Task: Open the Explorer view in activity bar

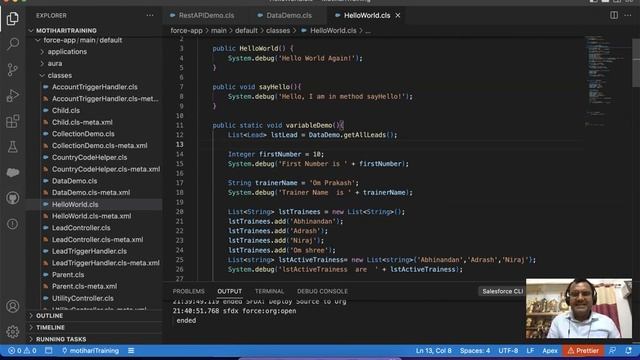Action: [x=13, y=18]
